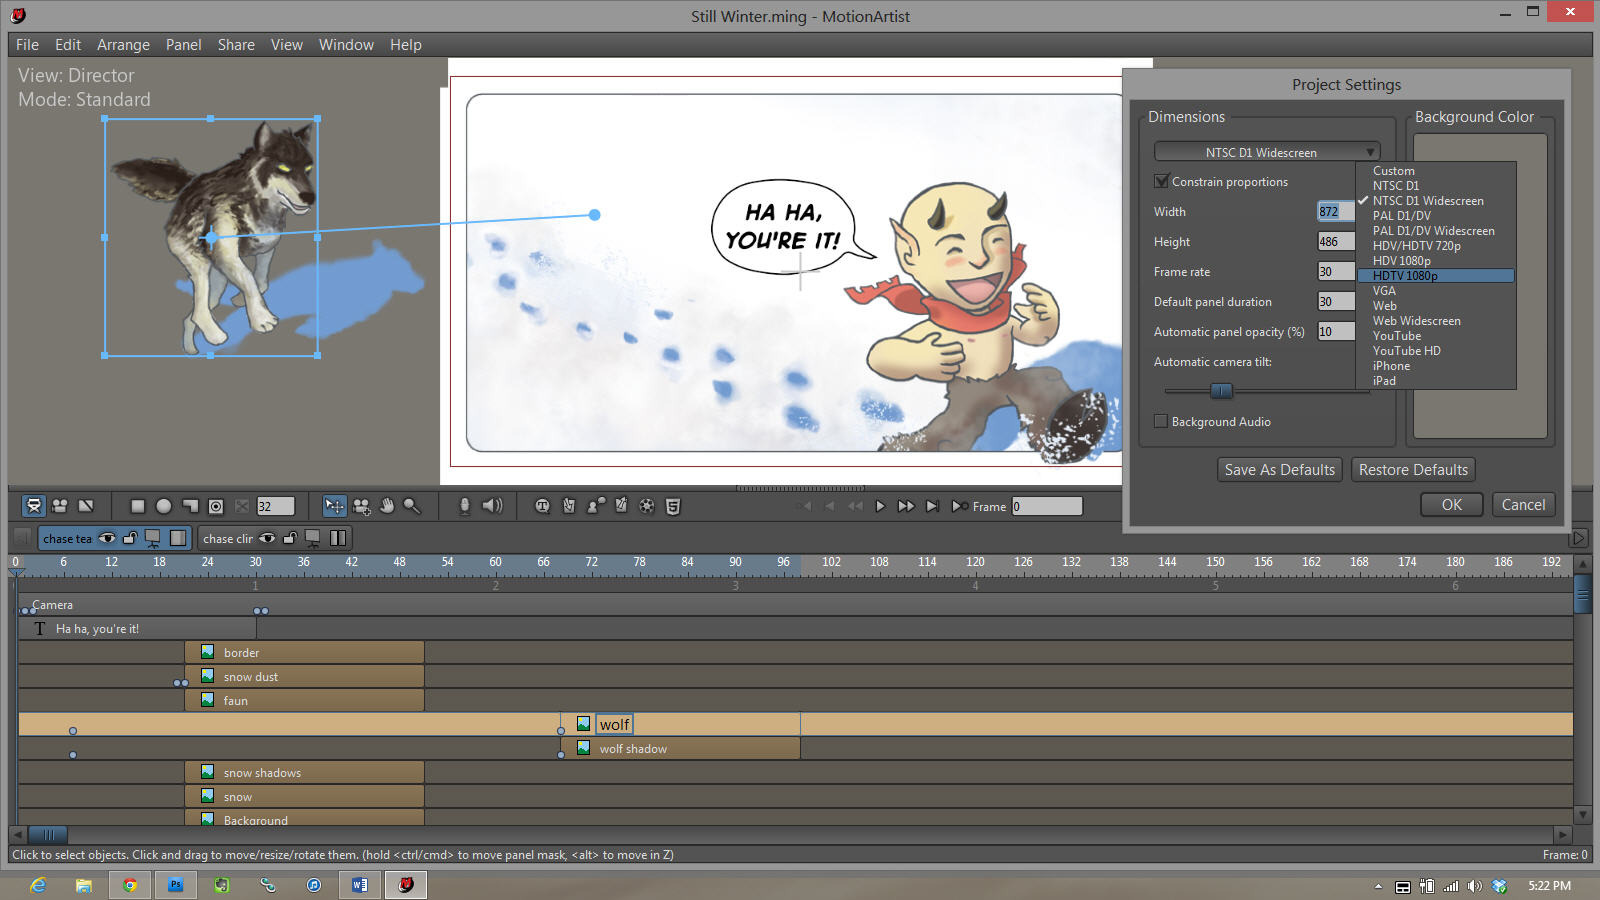Click the Width input field
This screenshot has width=1600, height=900.
click(1336, 211)
